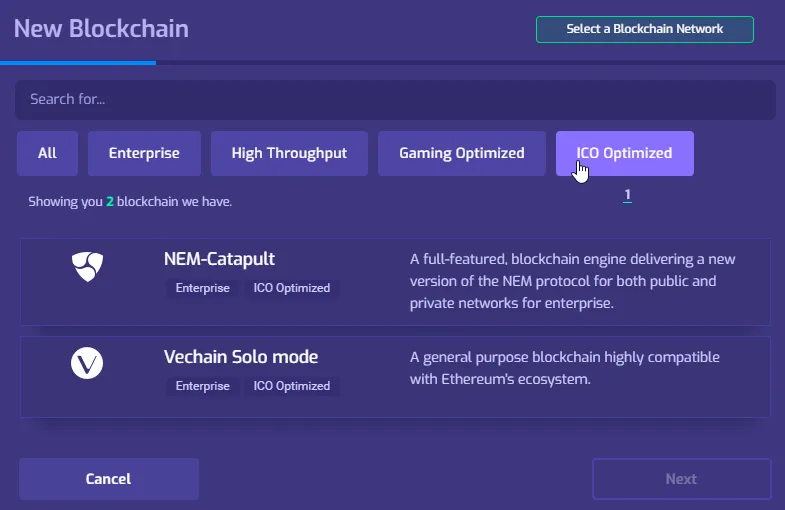Click the NEM-Catapult description text

click(x=573, y=281)
